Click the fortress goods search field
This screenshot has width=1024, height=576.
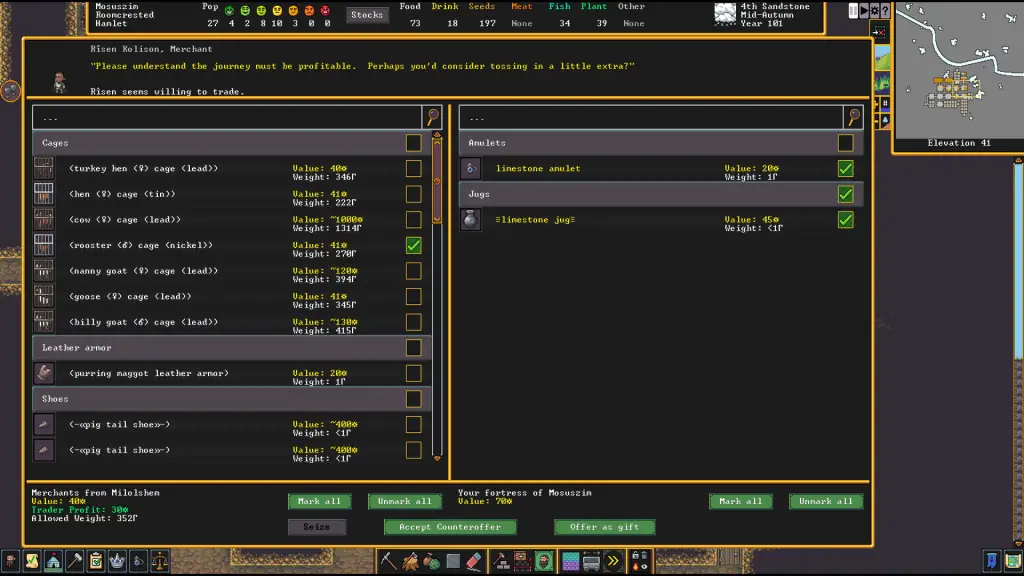[x=651, y=117]
